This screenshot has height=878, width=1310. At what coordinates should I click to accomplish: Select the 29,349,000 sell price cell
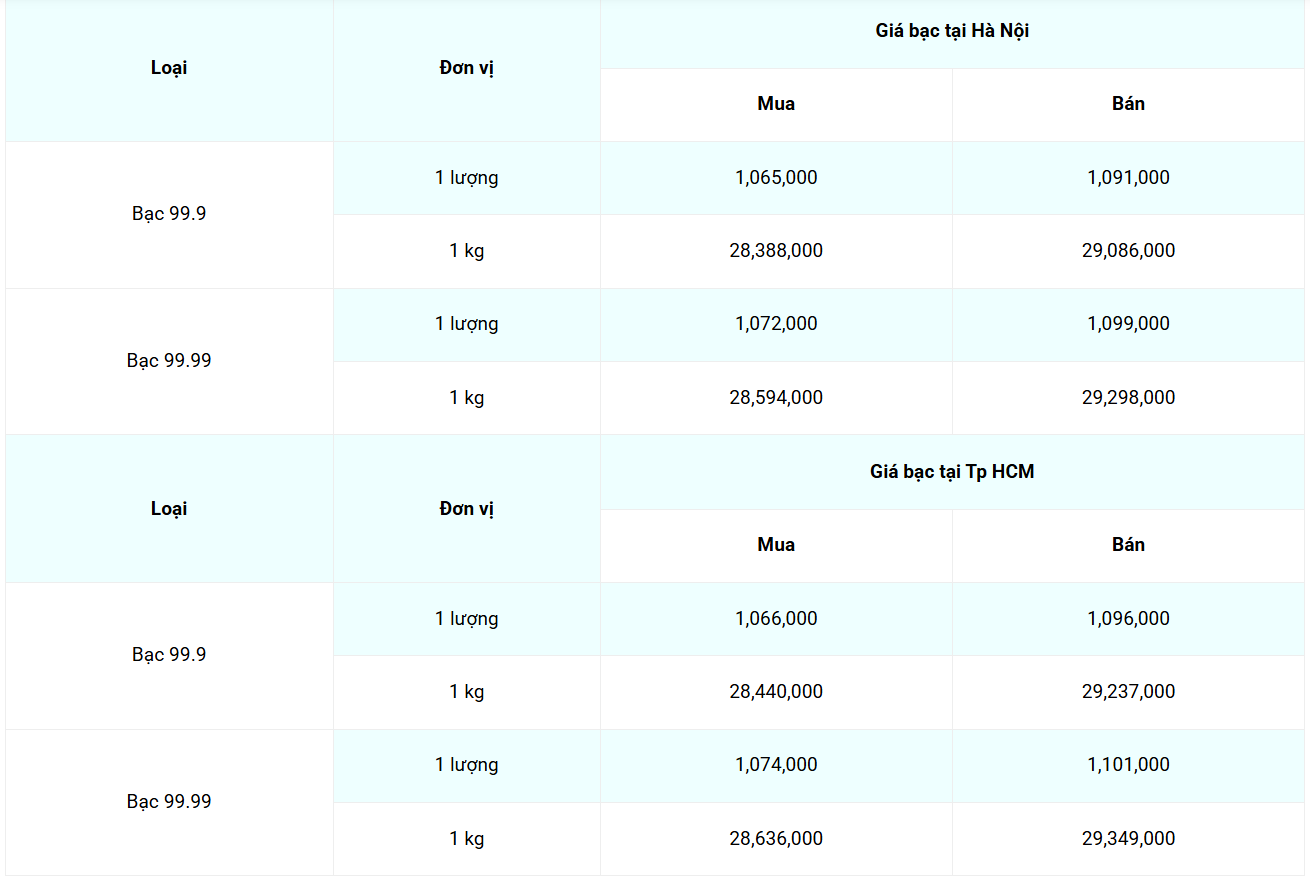pyautogui.click(x=1128, y=839)
